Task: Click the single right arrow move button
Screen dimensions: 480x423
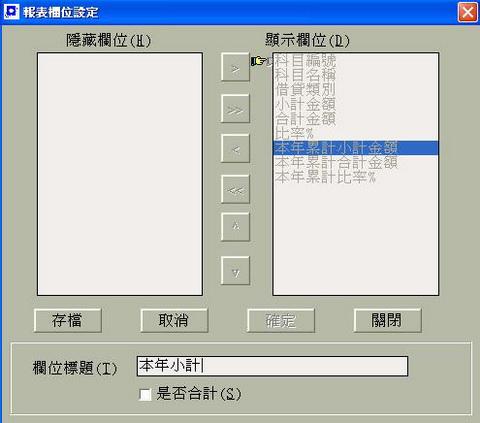Action: tap(235, 67)
